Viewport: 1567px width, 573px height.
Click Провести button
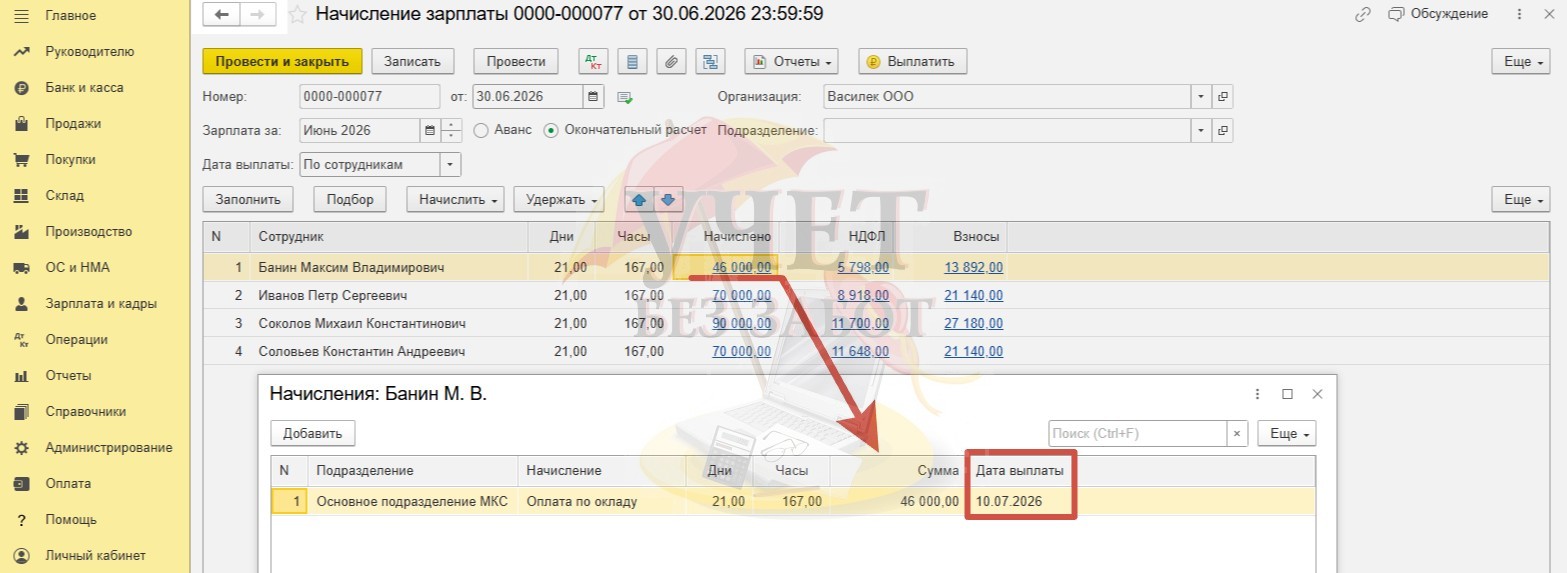(516, 61)
